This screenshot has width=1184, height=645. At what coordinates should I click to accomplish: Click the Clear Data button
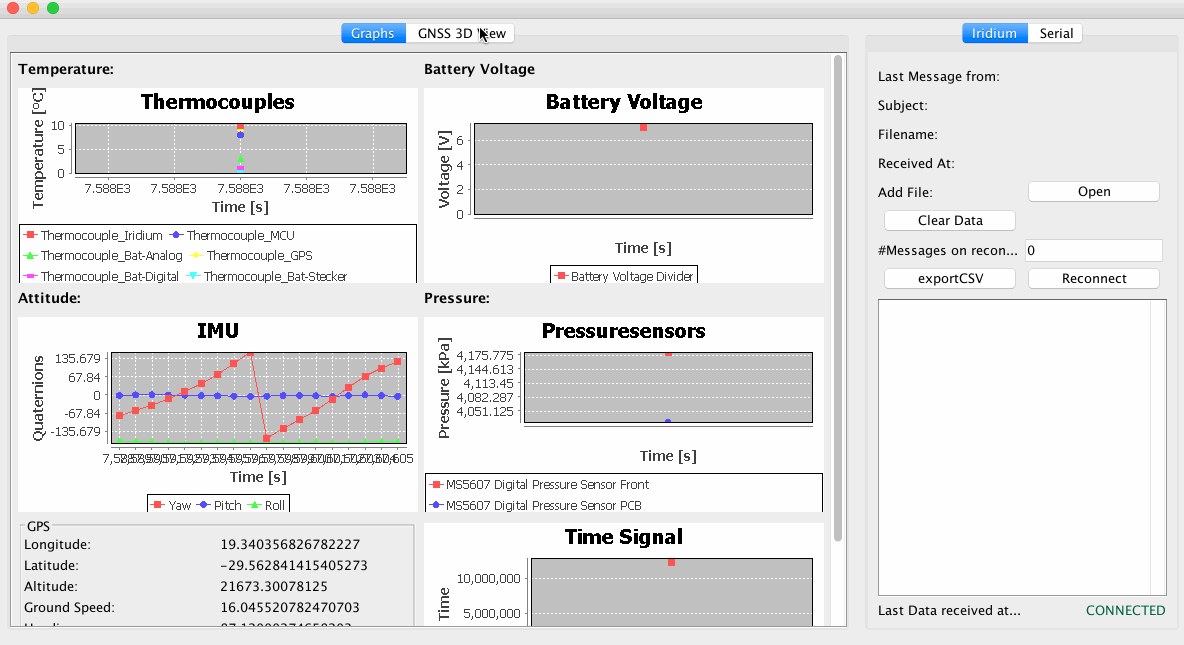950,221
